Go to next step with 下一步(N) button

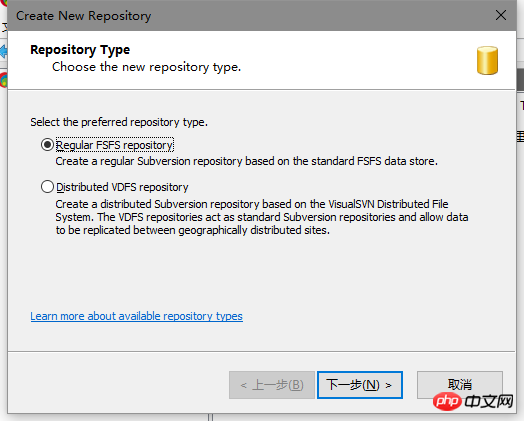(360, 385)
